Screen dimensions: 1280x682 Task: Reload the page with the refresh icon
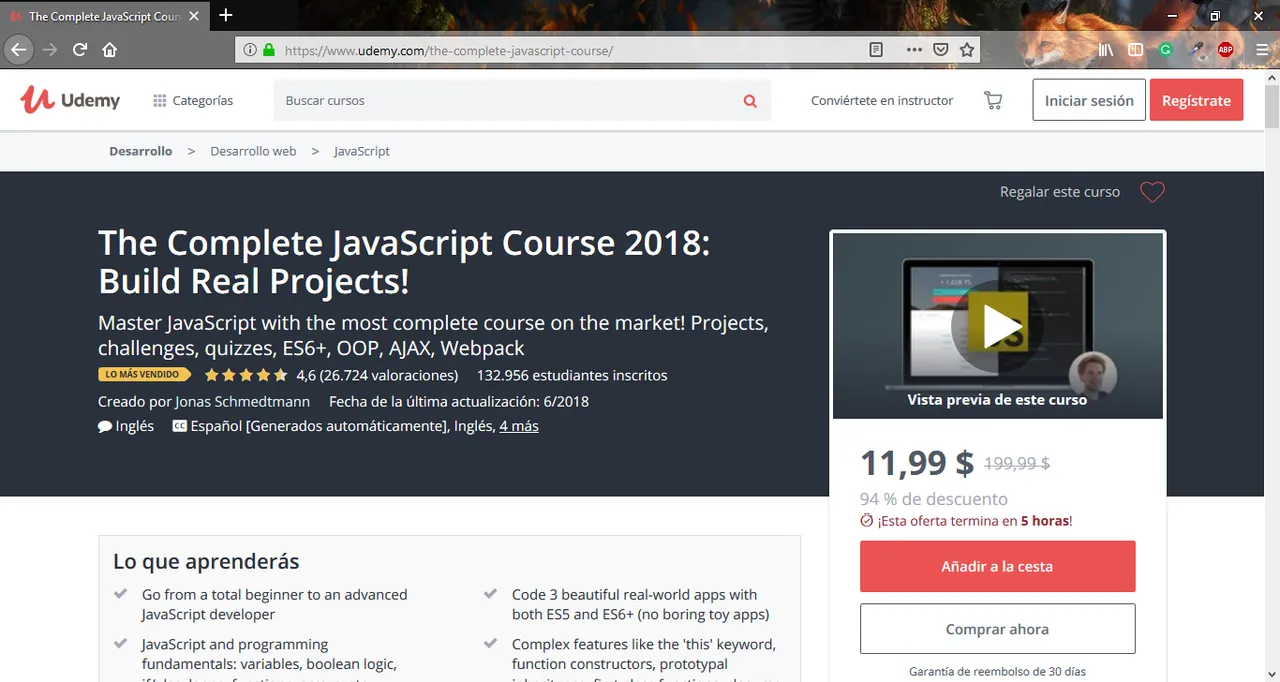pos(80,49)
